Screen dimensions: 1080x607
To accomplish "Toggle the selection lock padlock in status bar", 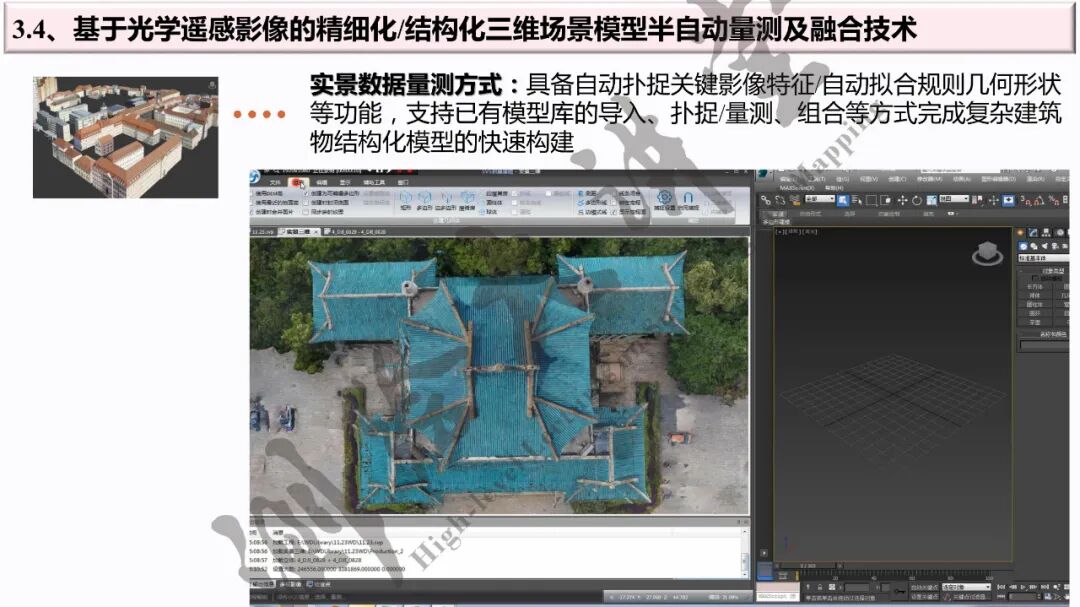I will point(820,586).
